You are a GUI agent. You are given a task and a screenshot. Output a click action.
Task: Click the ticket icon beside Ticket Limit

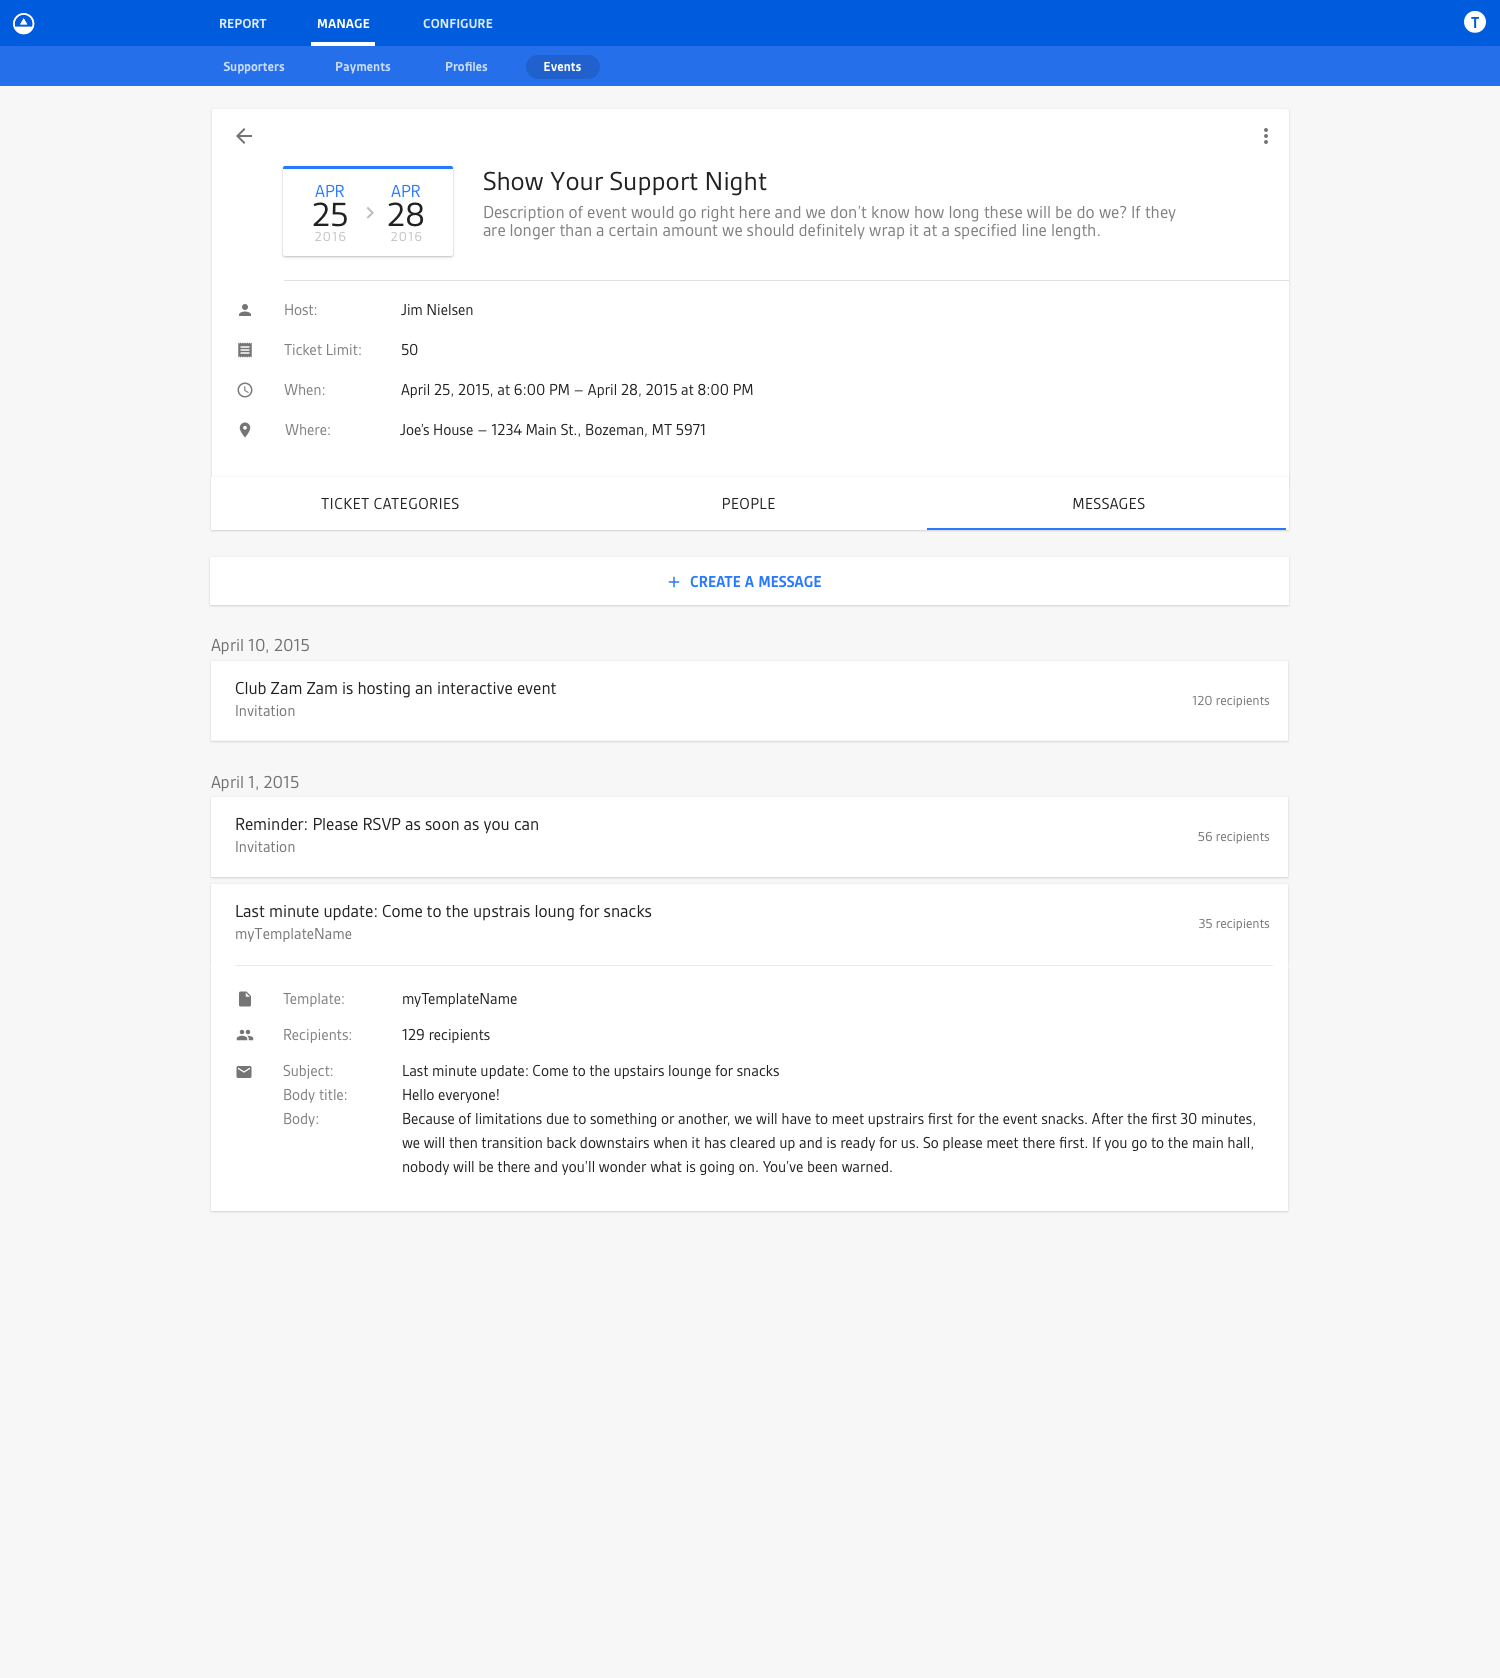pyautogui.click(x=245, y=350)
